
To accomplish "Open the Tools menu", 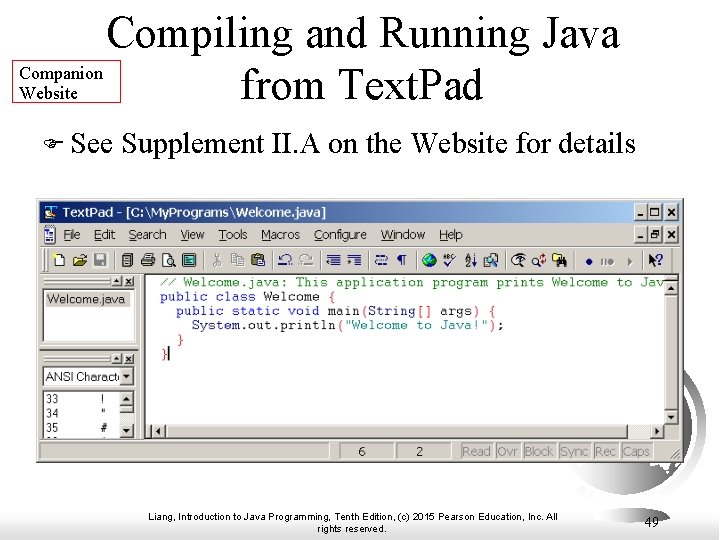I will [233, 235].
